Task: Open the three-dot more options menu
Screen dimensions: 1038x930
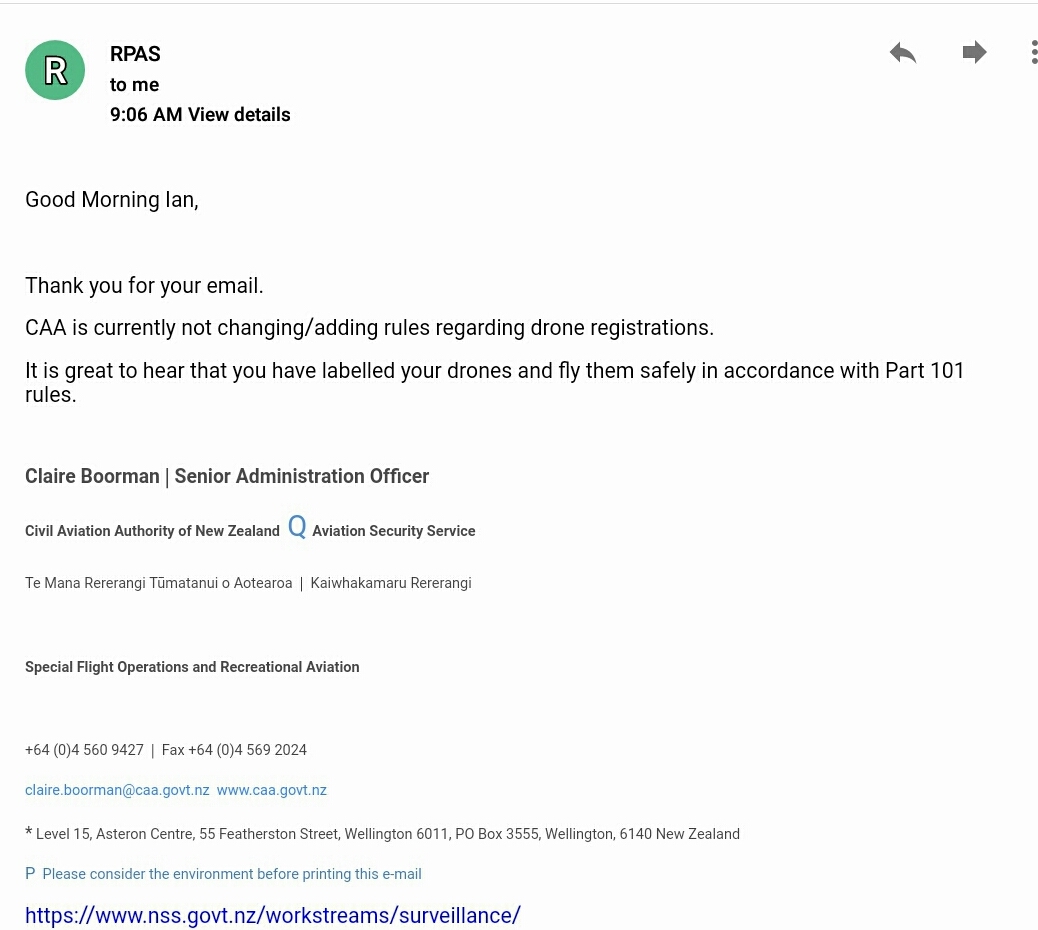Action: coord(1034,52)
